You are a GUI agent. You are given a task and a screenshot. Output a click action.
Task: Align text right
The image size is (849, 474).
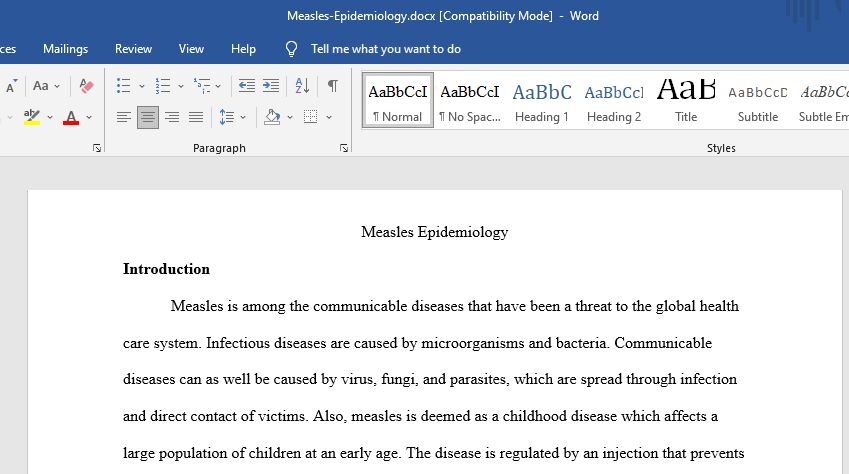click(x=172, y=117)
